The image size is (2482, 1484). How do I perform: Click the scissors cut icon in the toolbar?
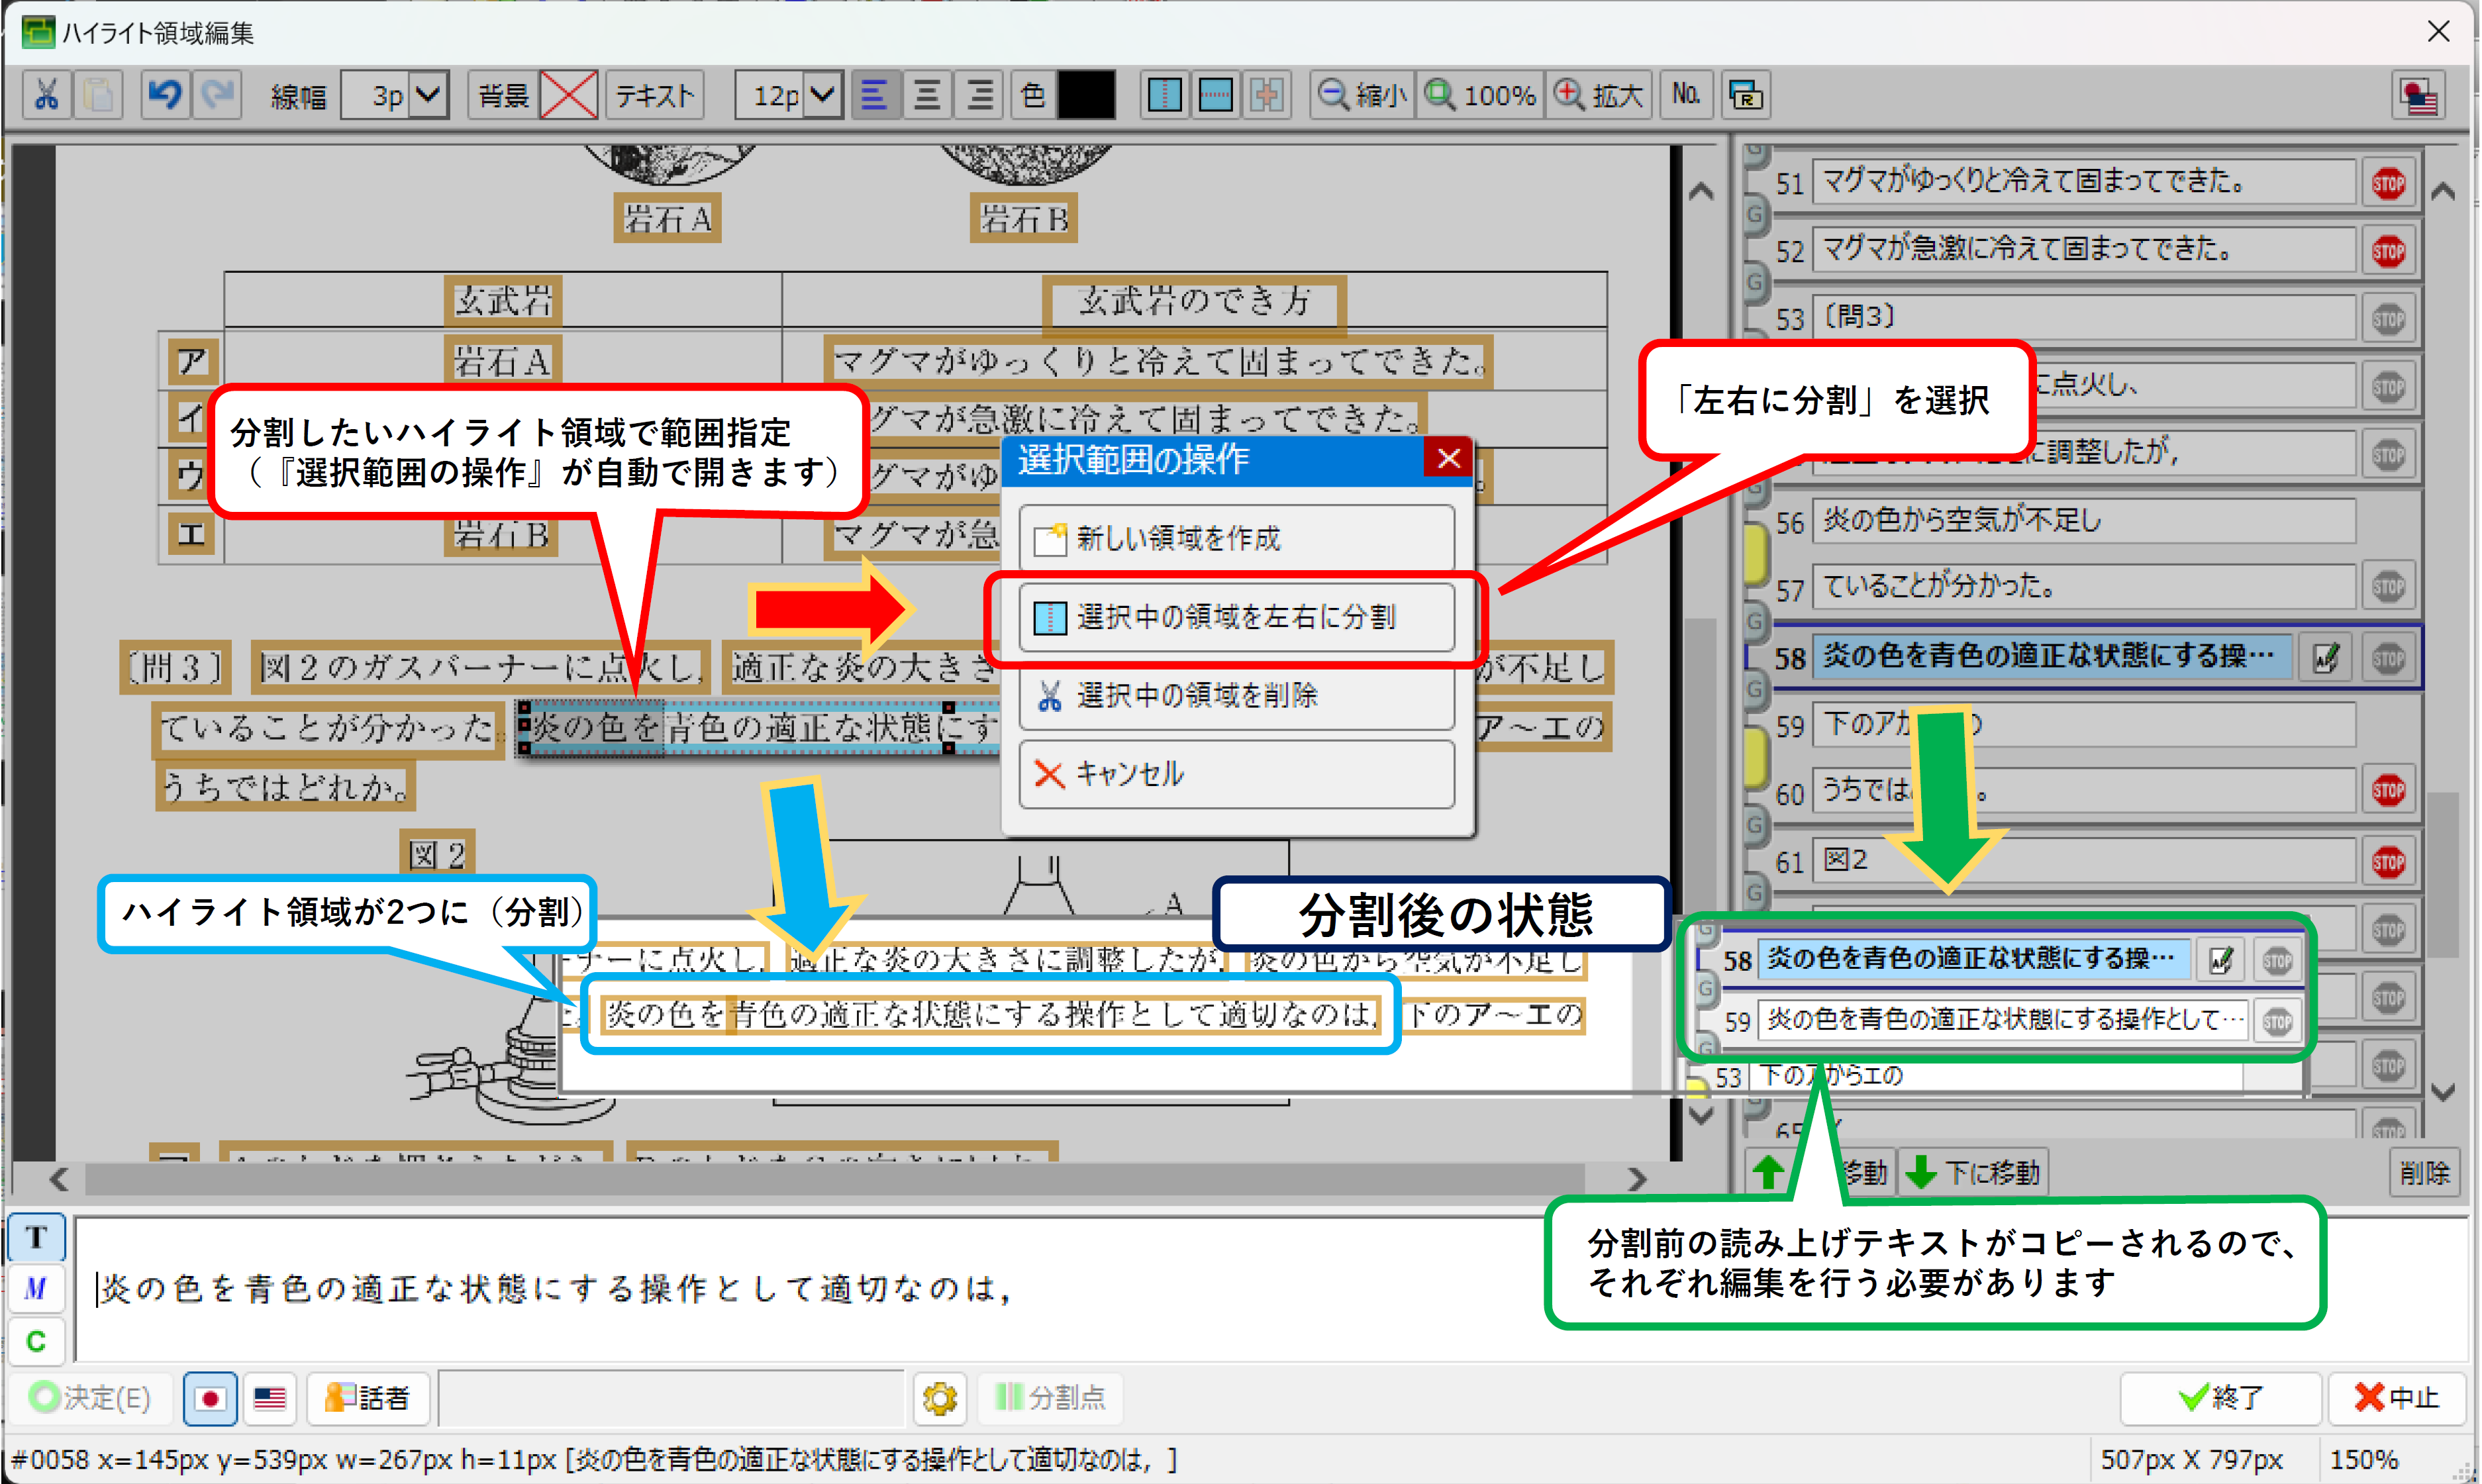46,95
